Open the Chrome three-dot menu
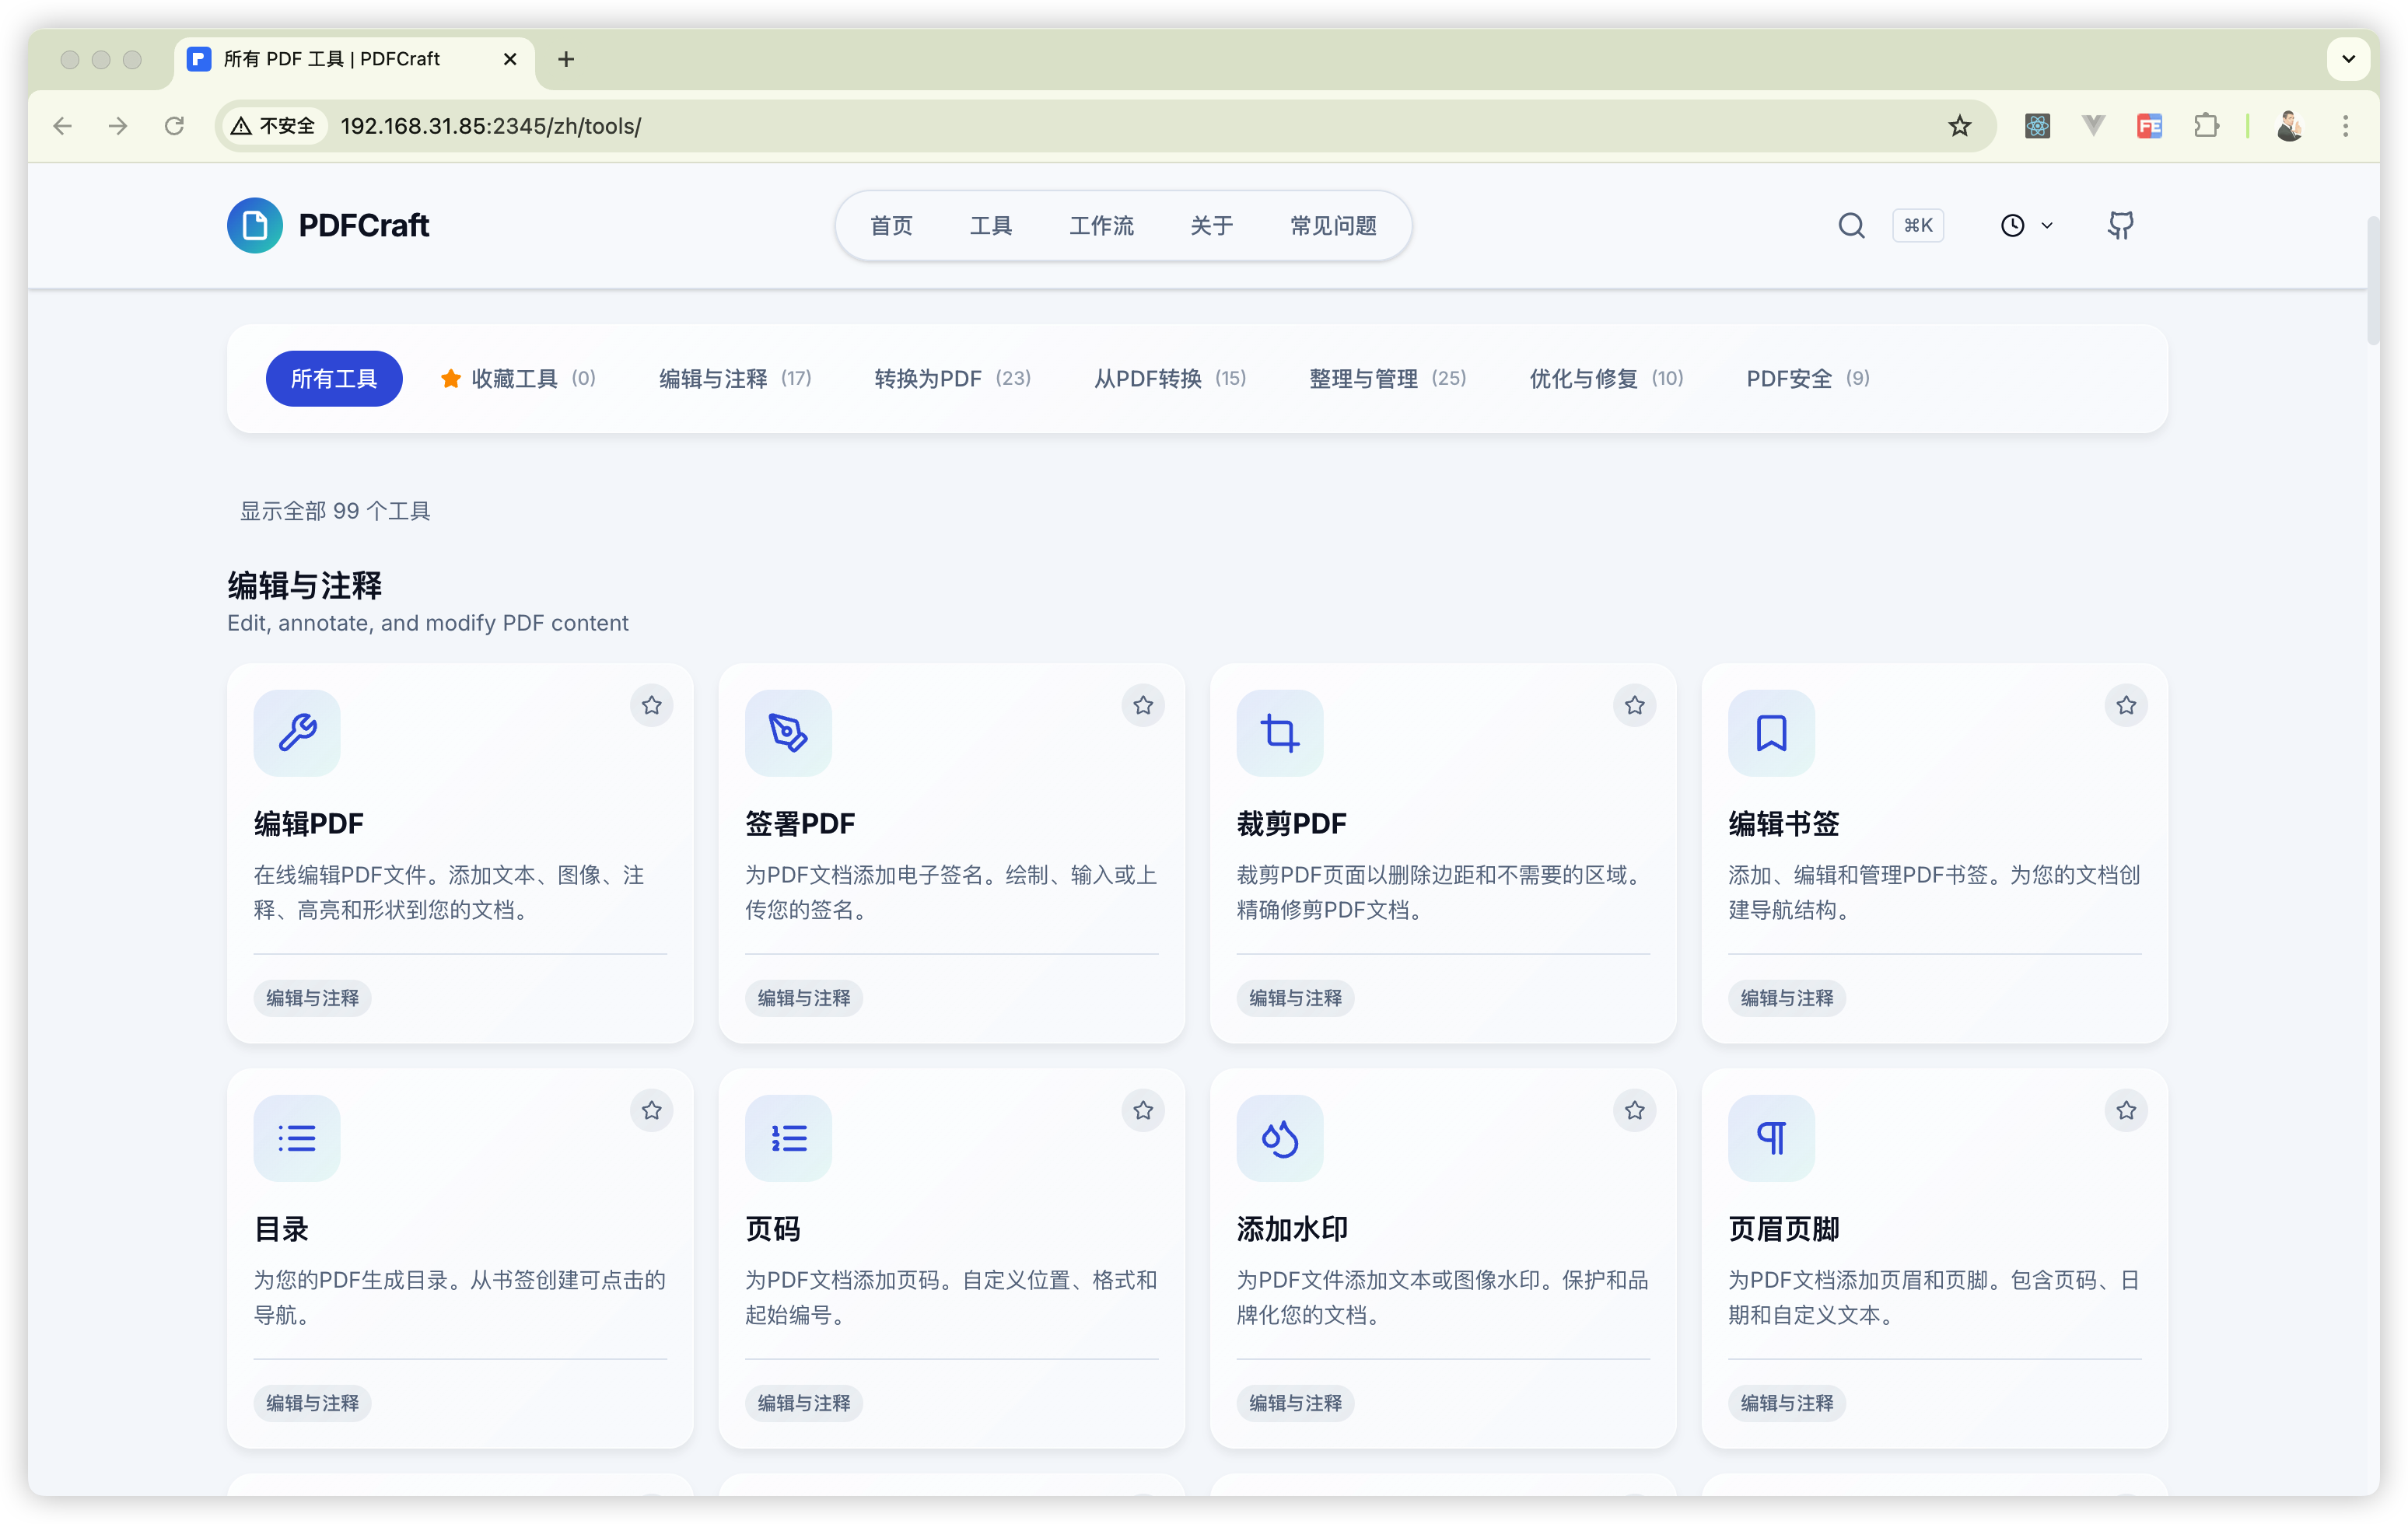This screenshot has width=2408, height=1524. pos(2345,126)
